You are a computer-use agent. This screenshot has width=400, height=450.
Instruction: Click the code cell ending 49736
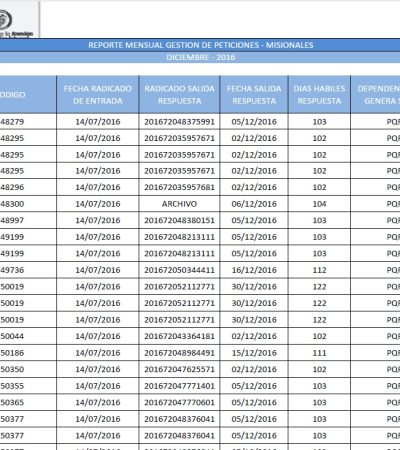28,270
